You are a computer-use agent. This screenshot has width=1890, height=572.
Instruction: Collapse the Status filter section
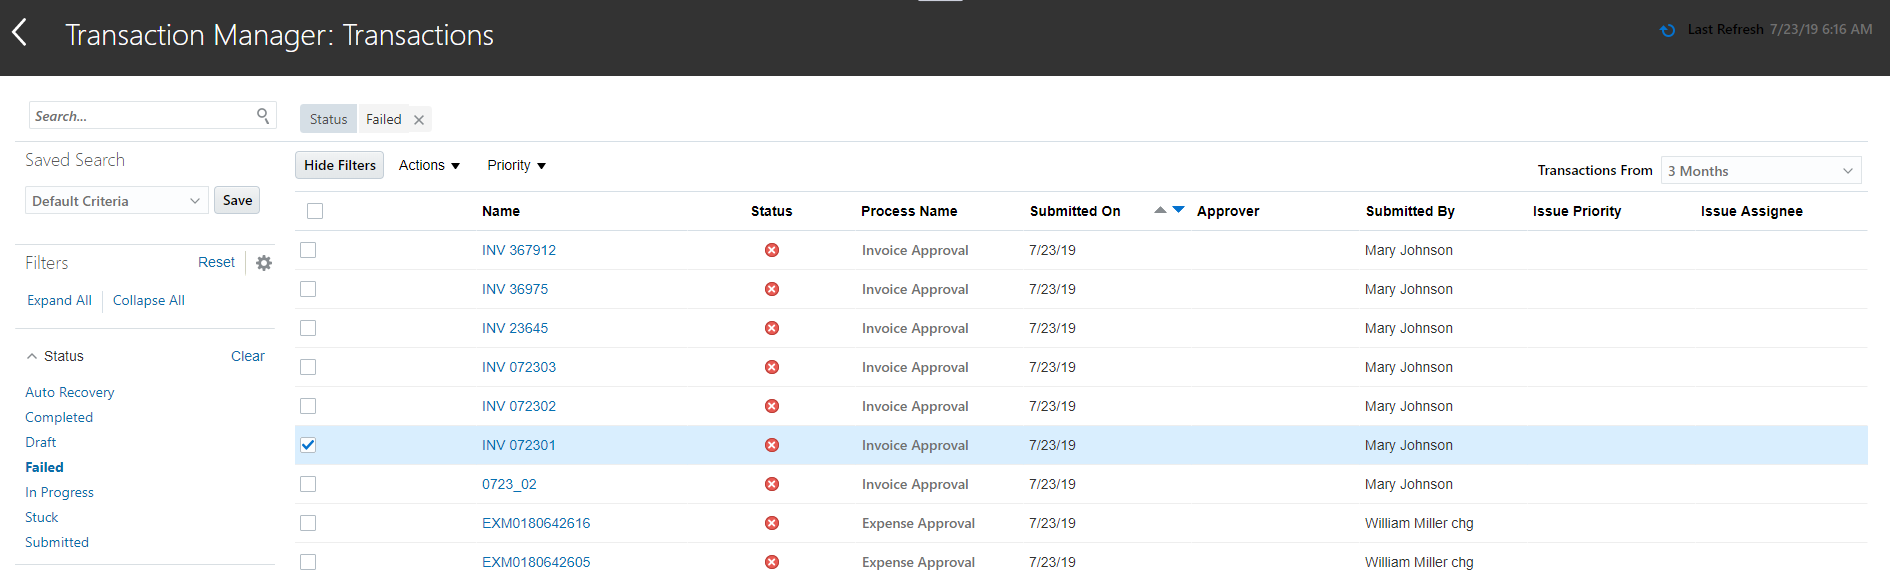tap(32, 356)
